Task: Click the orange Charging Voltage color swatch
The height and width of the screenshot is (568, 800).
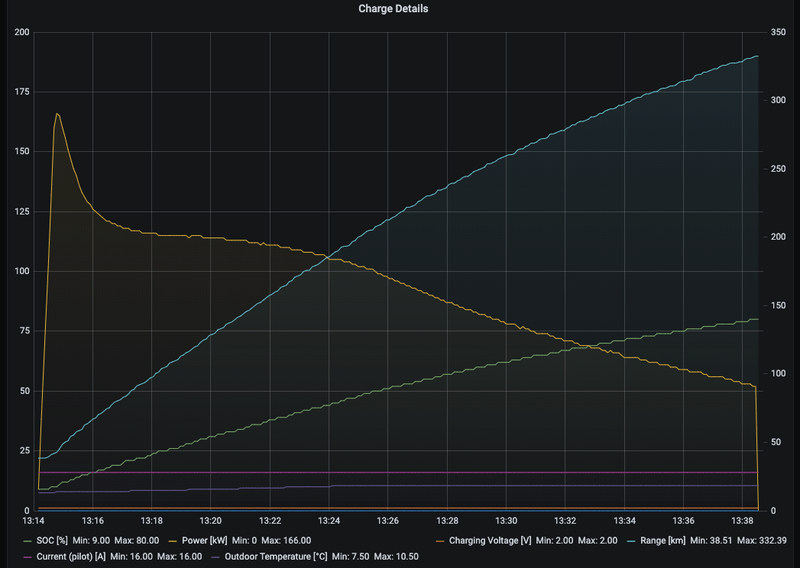Action: tap(440, 541)
